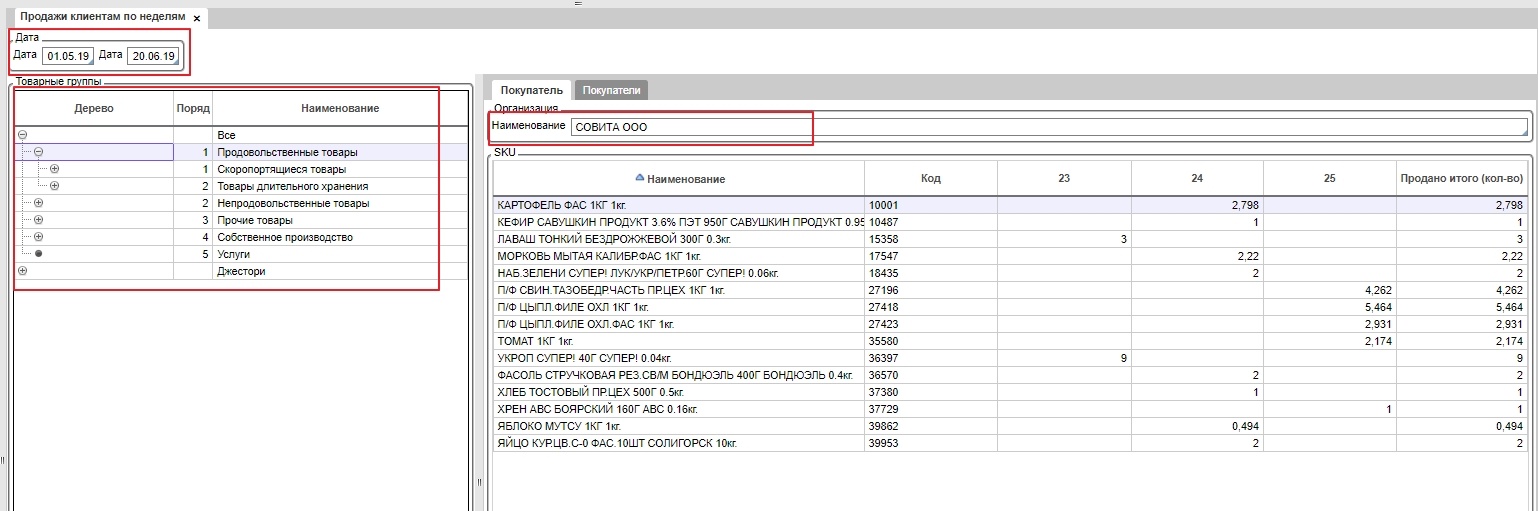Click the bullet icon next to Услуги

coord(39,254)
